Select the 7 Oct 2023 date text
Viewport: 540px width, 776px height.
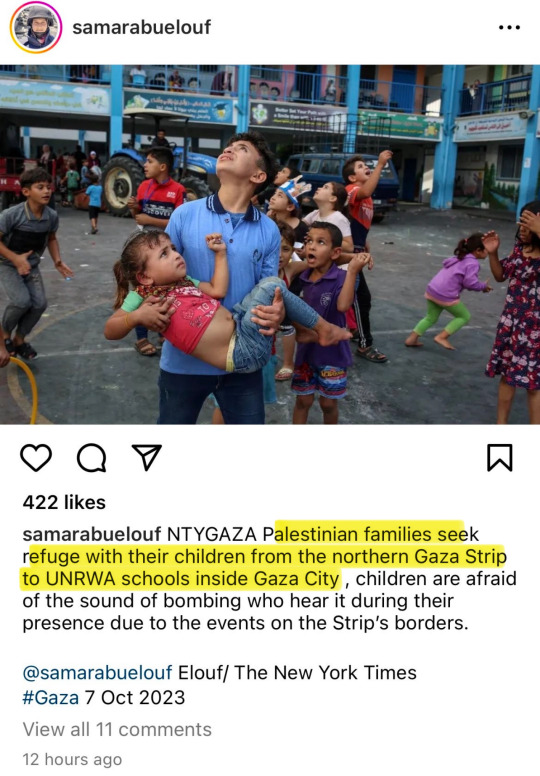point(135,698)
